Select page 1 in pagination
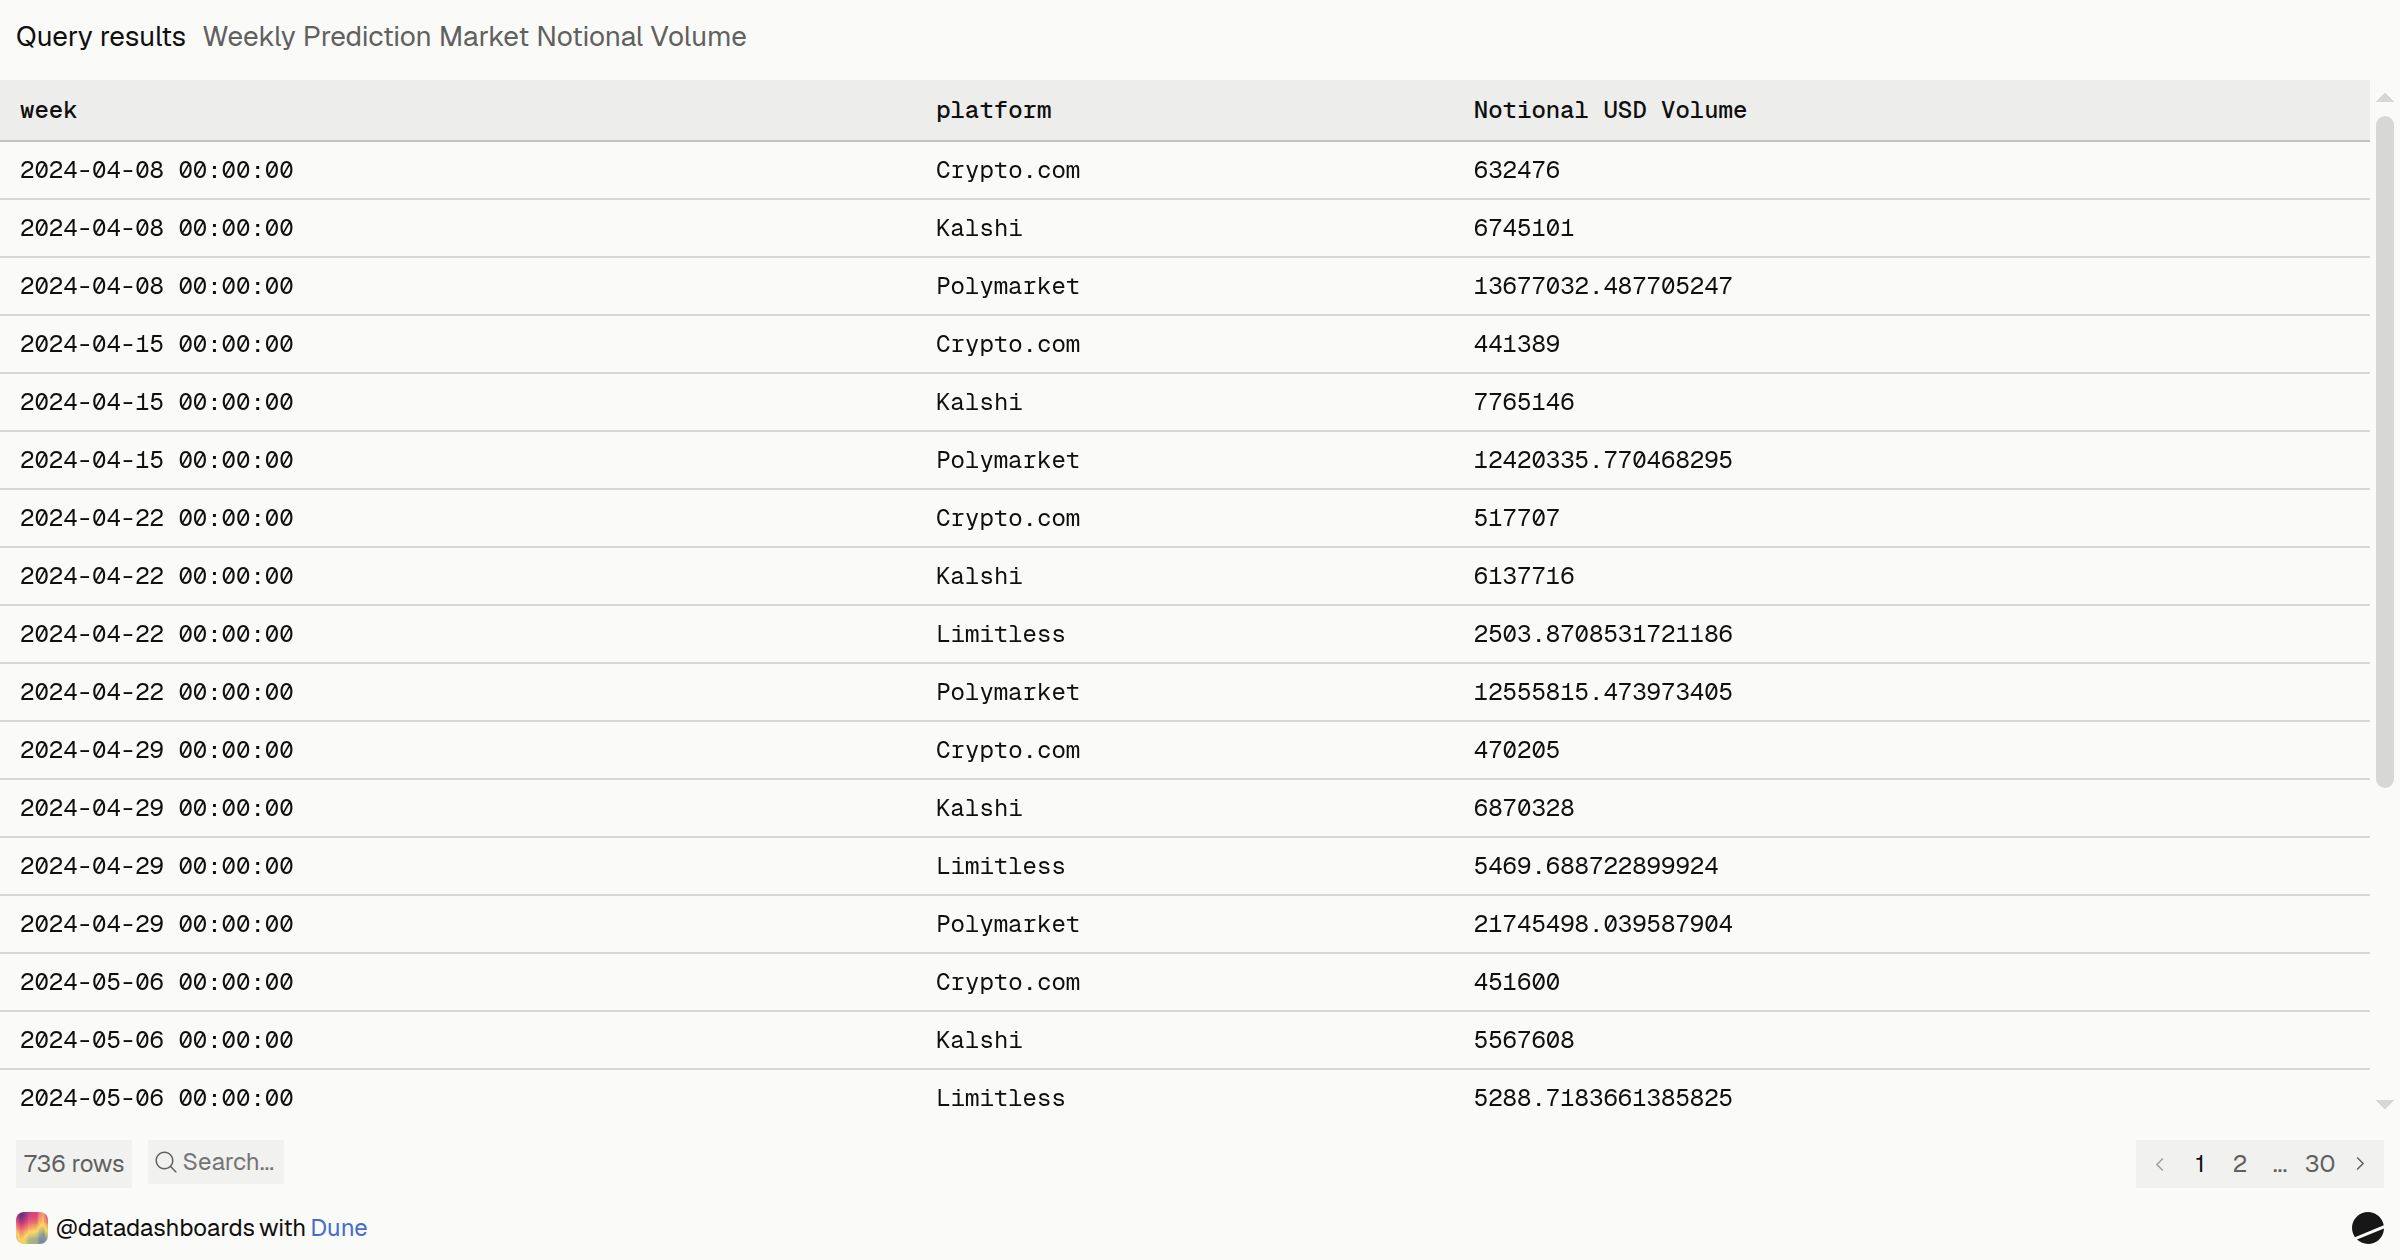The image size is (2400, 1260). click(2200, 1164)
